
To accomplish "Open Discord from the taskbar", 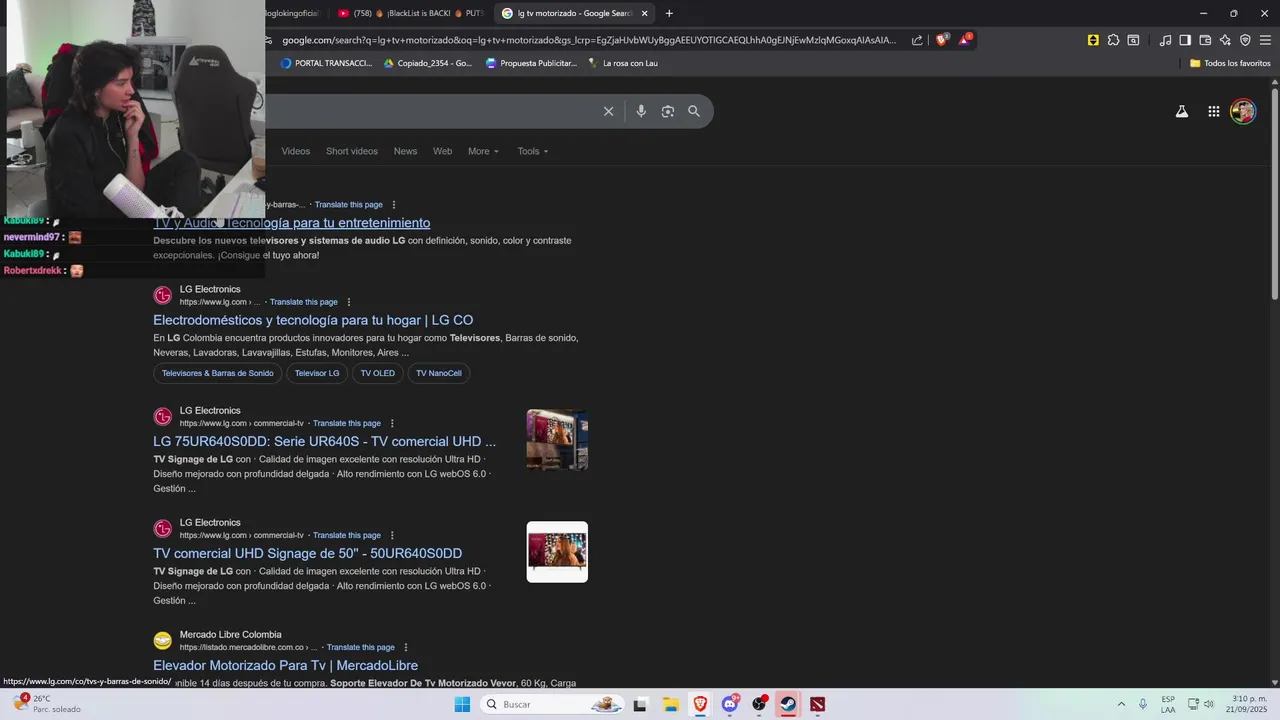I will pos(730,704).
